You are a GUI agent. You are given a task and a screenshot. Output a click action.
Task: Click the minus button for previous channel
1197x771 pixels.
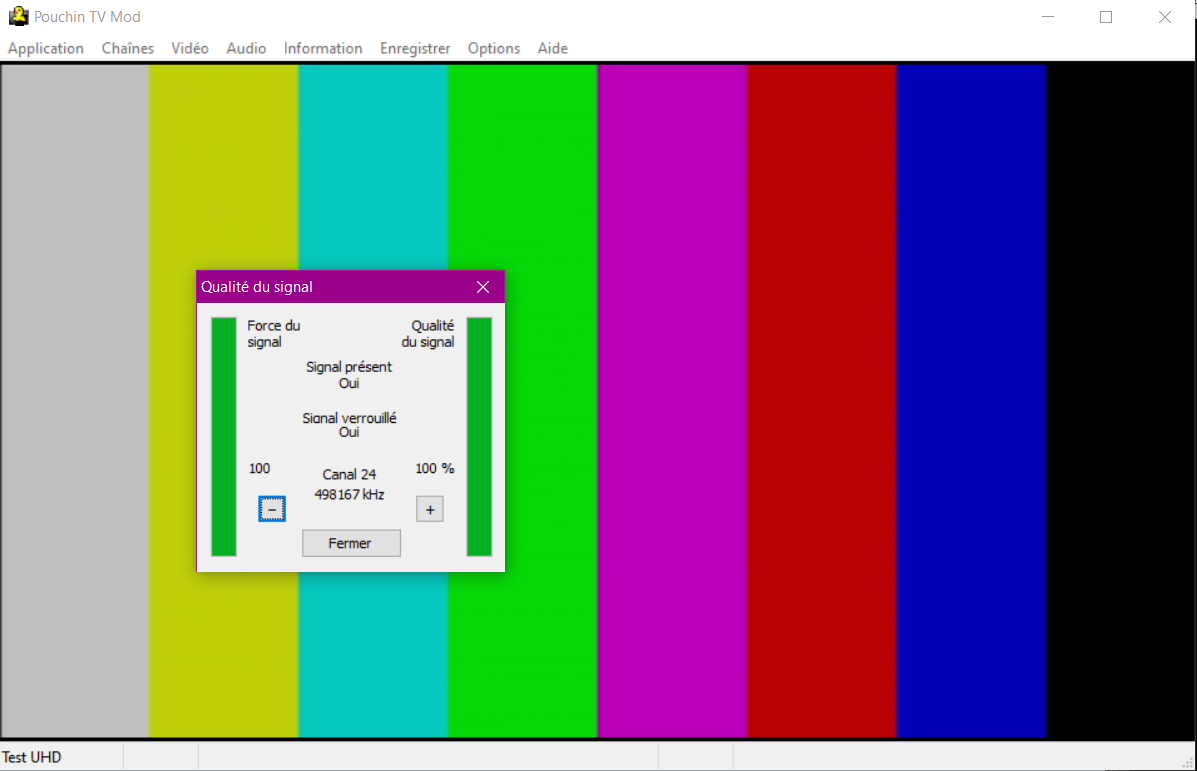[272, 509]
